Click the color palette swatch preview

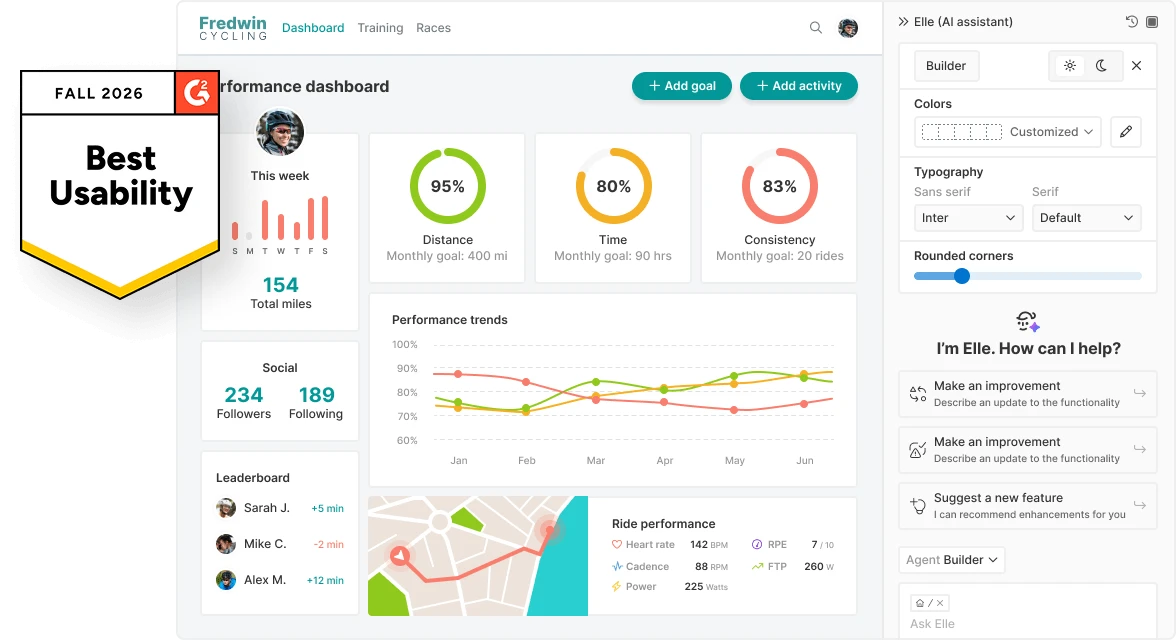tap(962, 131)
